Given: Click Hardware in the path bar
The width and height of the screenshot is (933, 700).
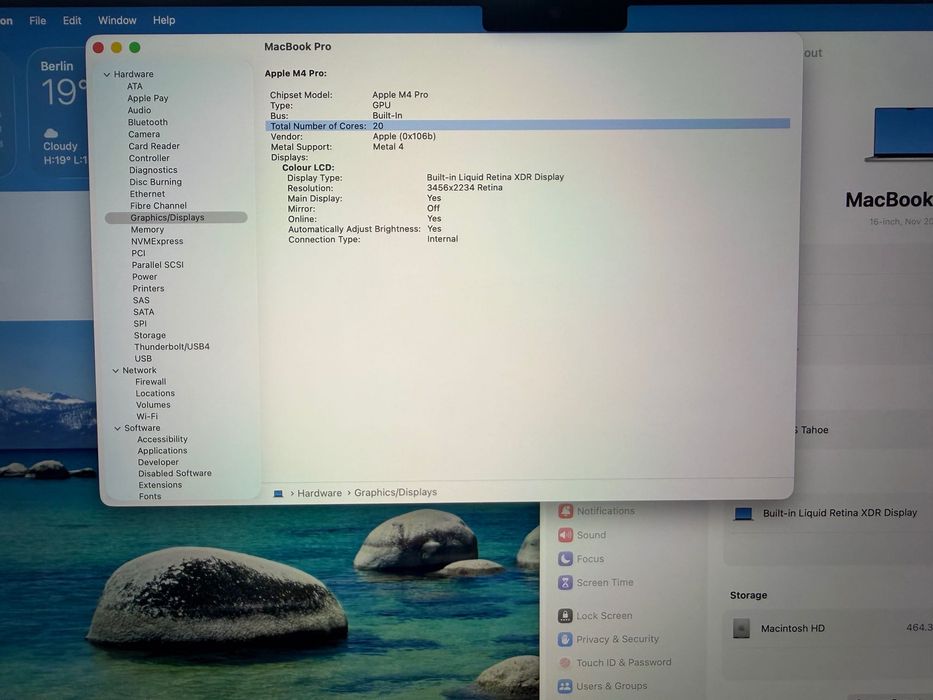Looking at the screenshot, I should click(x=320, y=493).
